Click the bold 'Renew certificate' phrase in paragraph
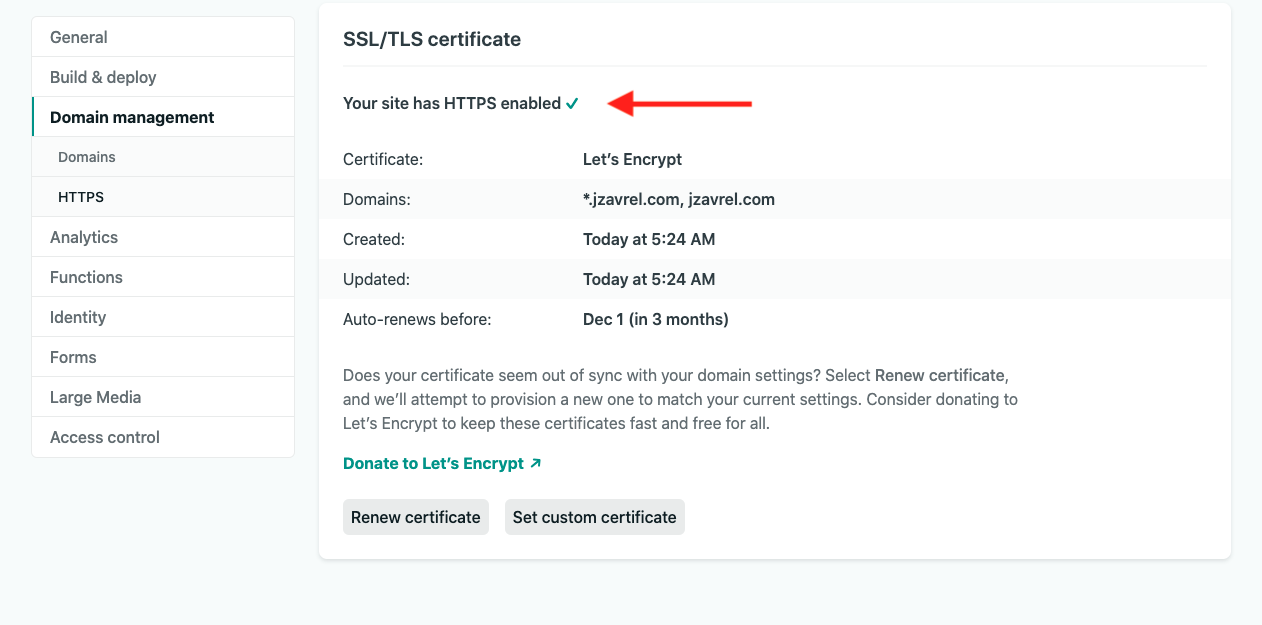The height and width of the screenshot is (625, 1262). click(939, 375)
